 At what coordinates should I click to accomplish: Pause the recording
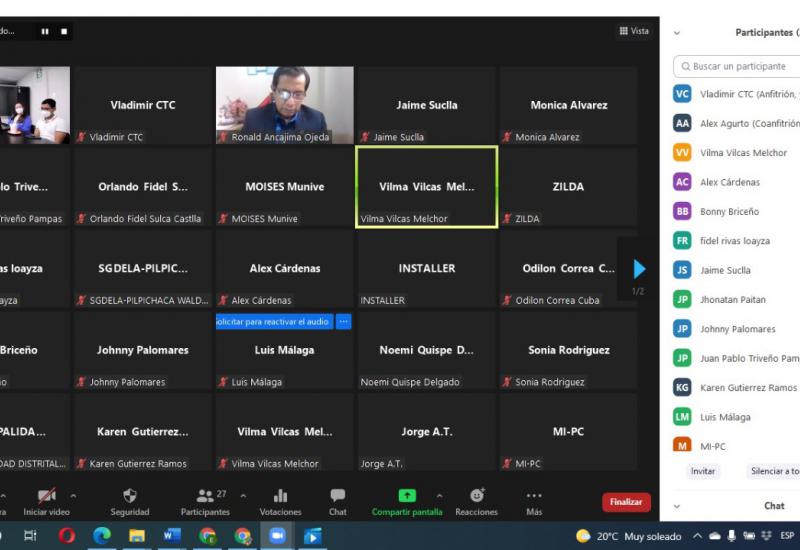tap(45, 32)
